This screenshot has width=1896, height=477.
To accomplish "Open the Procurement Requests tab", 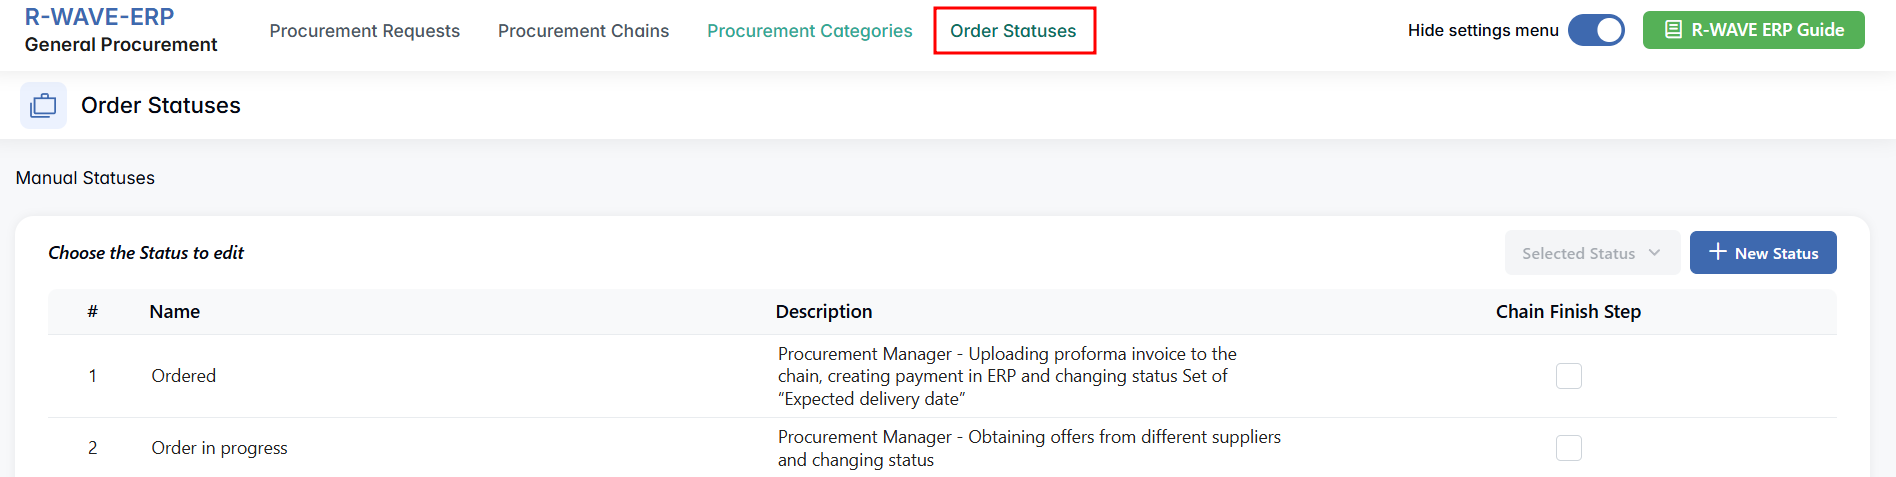I will pyautogui.click(x=364, y=31).
